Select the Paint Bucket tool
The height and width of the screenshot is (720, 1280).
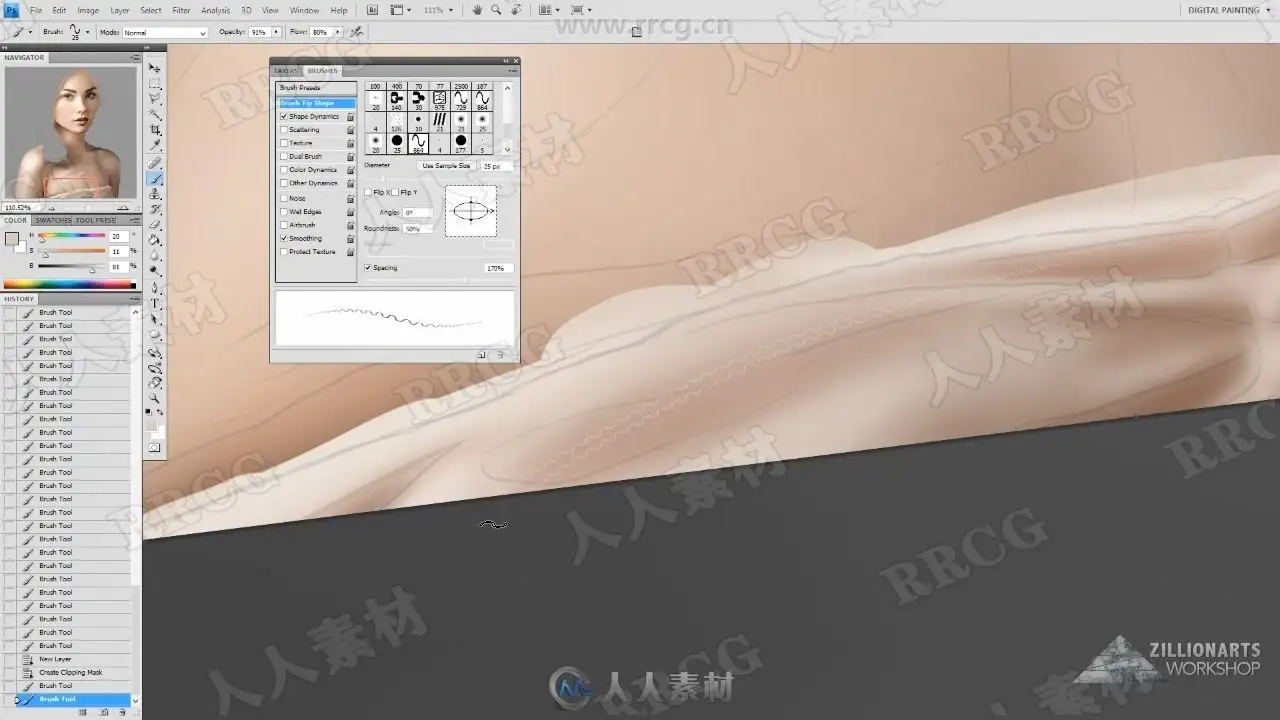coord(155,240)
